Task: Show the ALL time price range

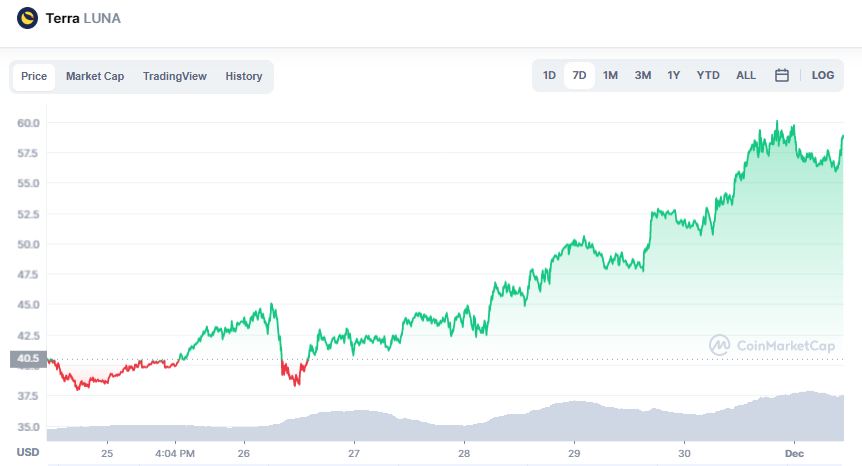Action: tap(746, 75)
